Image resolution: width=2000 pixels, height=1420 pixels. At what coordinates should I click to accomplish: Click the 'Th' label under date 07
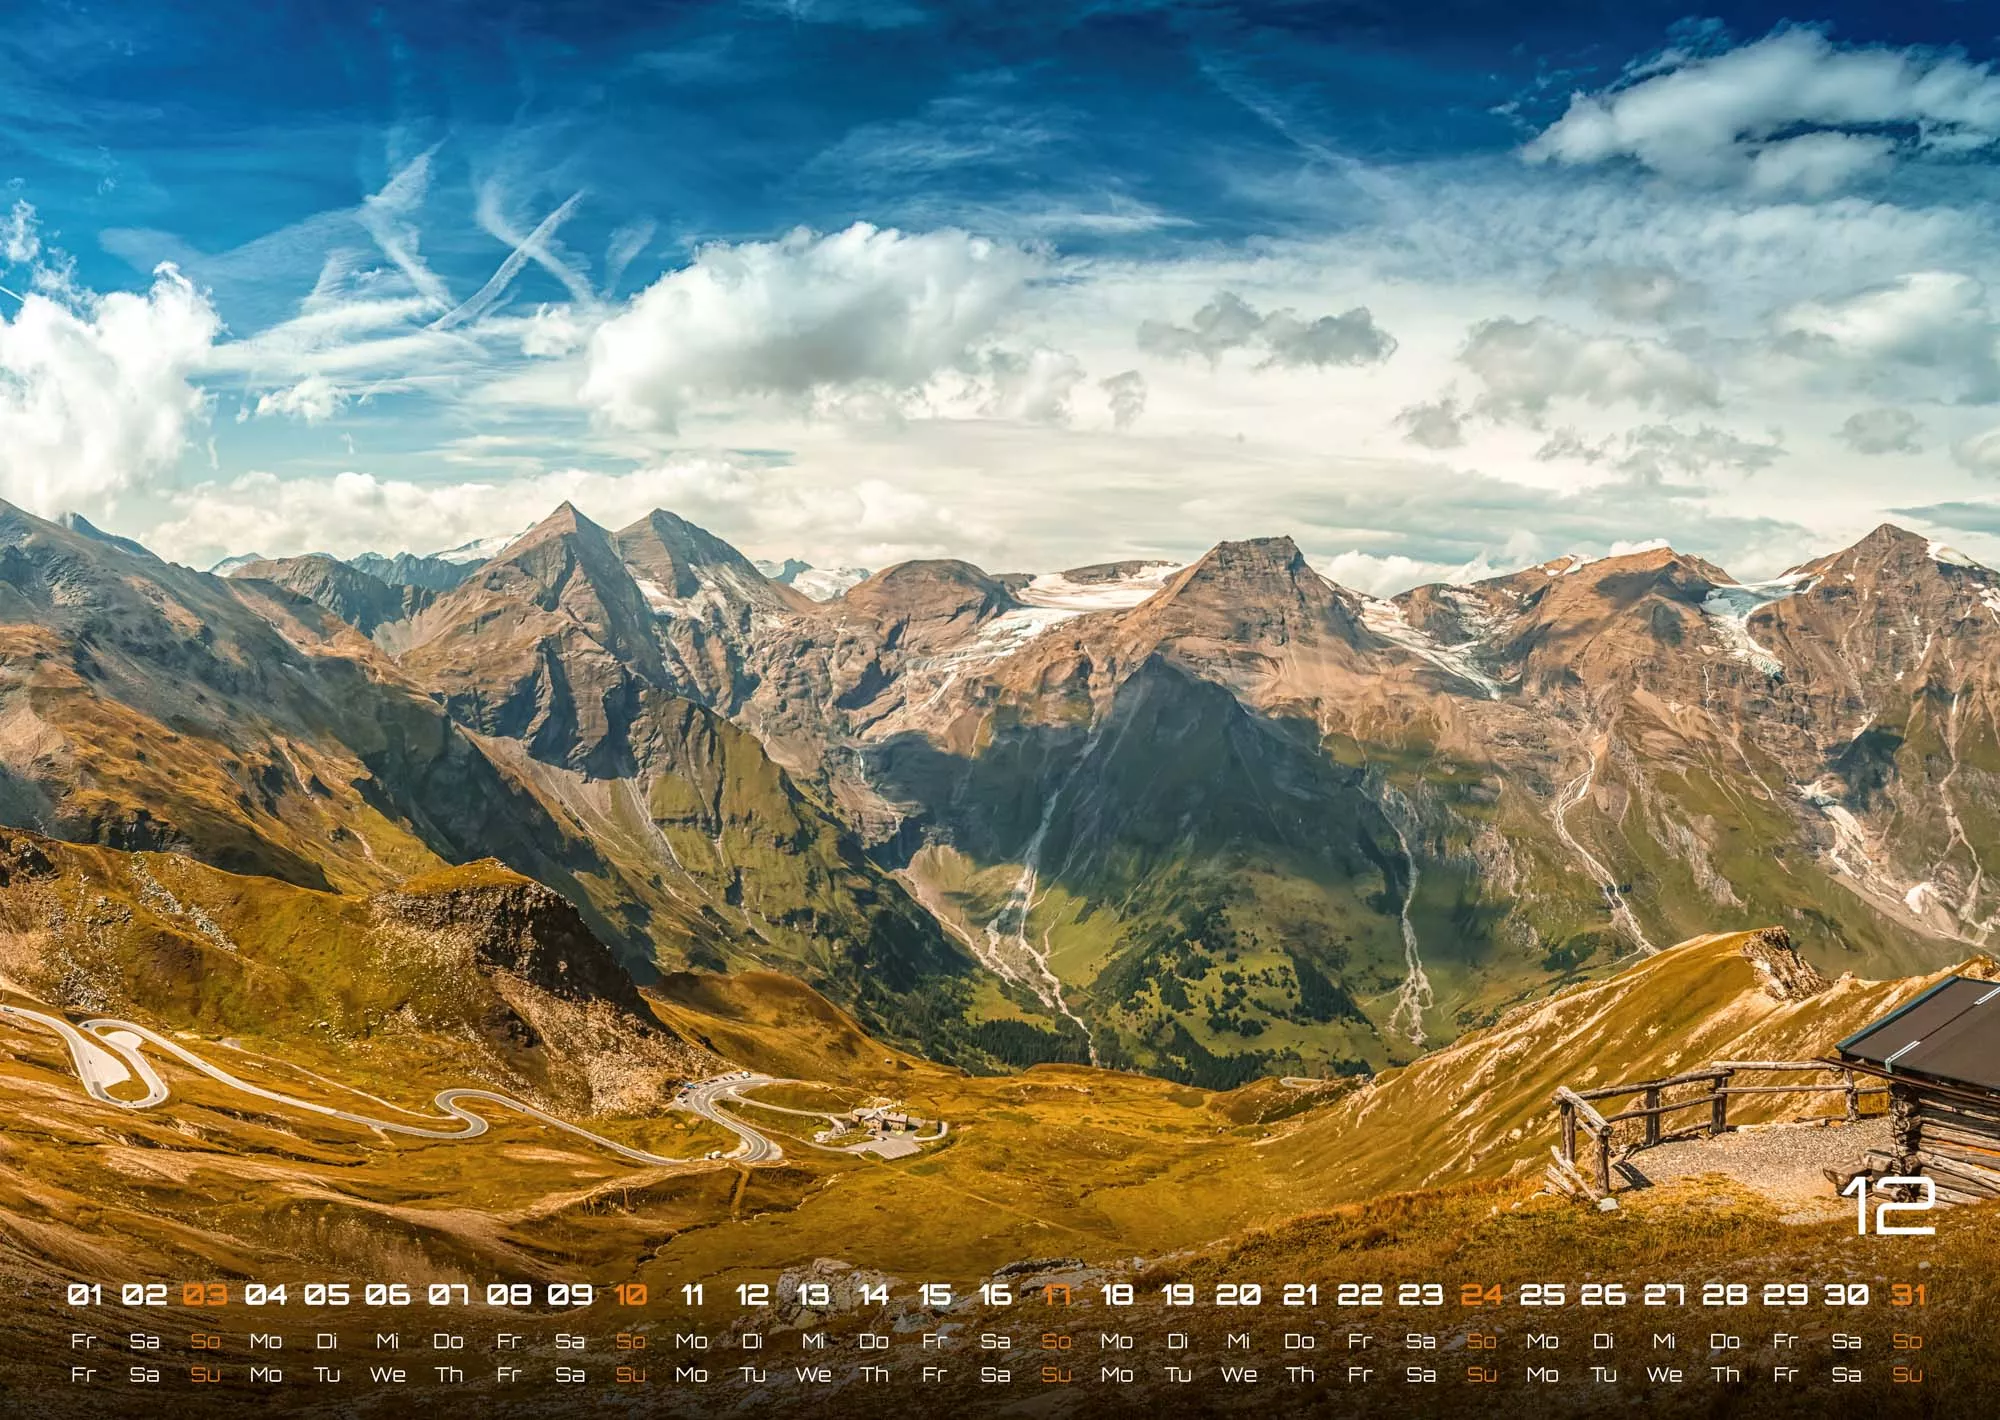coord(449,1375)
